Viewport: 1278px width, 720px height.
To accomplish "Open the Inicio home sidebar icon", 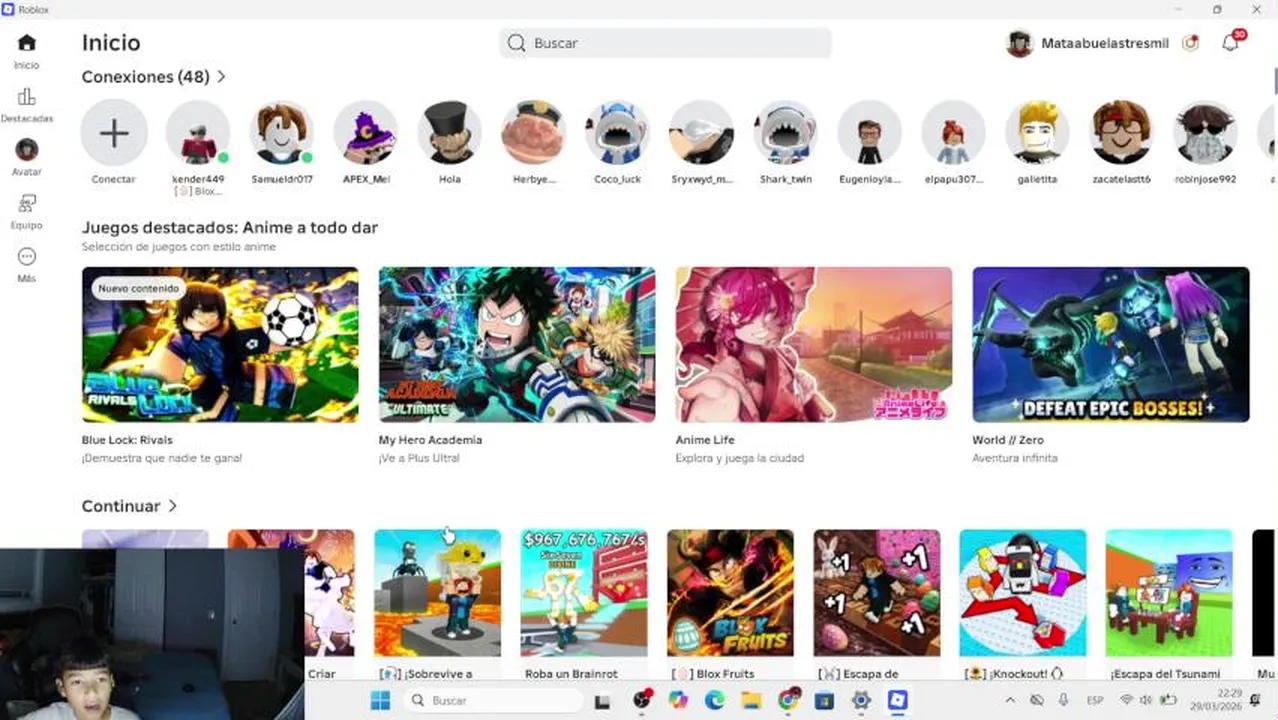I will 27,43.
